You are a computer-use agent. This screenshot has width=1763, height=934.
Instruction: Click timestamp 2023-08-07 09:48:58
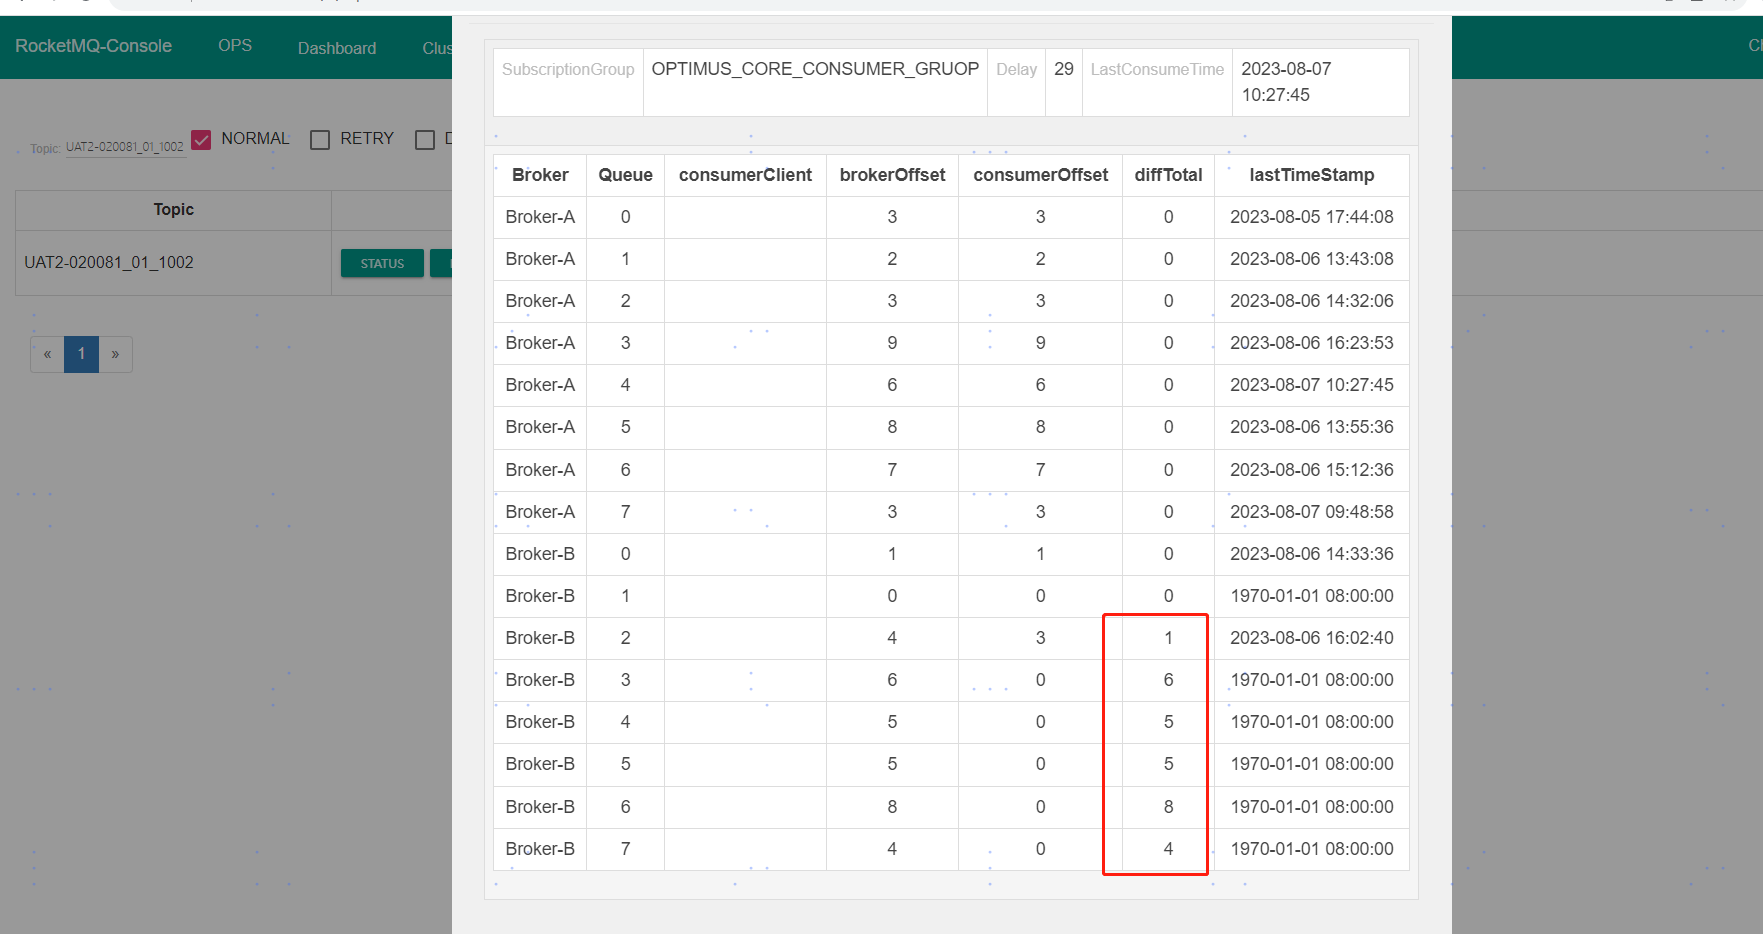click(x=1312, y=512)
